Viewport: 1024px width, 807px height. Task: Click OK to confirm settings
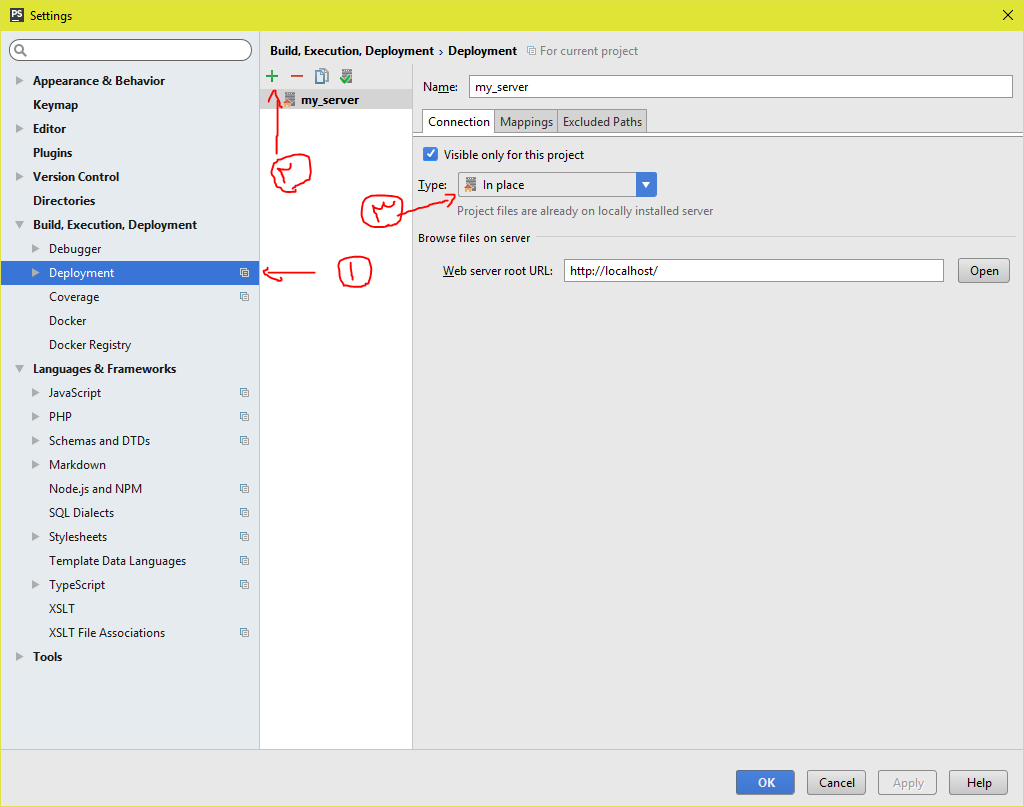[765, 782]
